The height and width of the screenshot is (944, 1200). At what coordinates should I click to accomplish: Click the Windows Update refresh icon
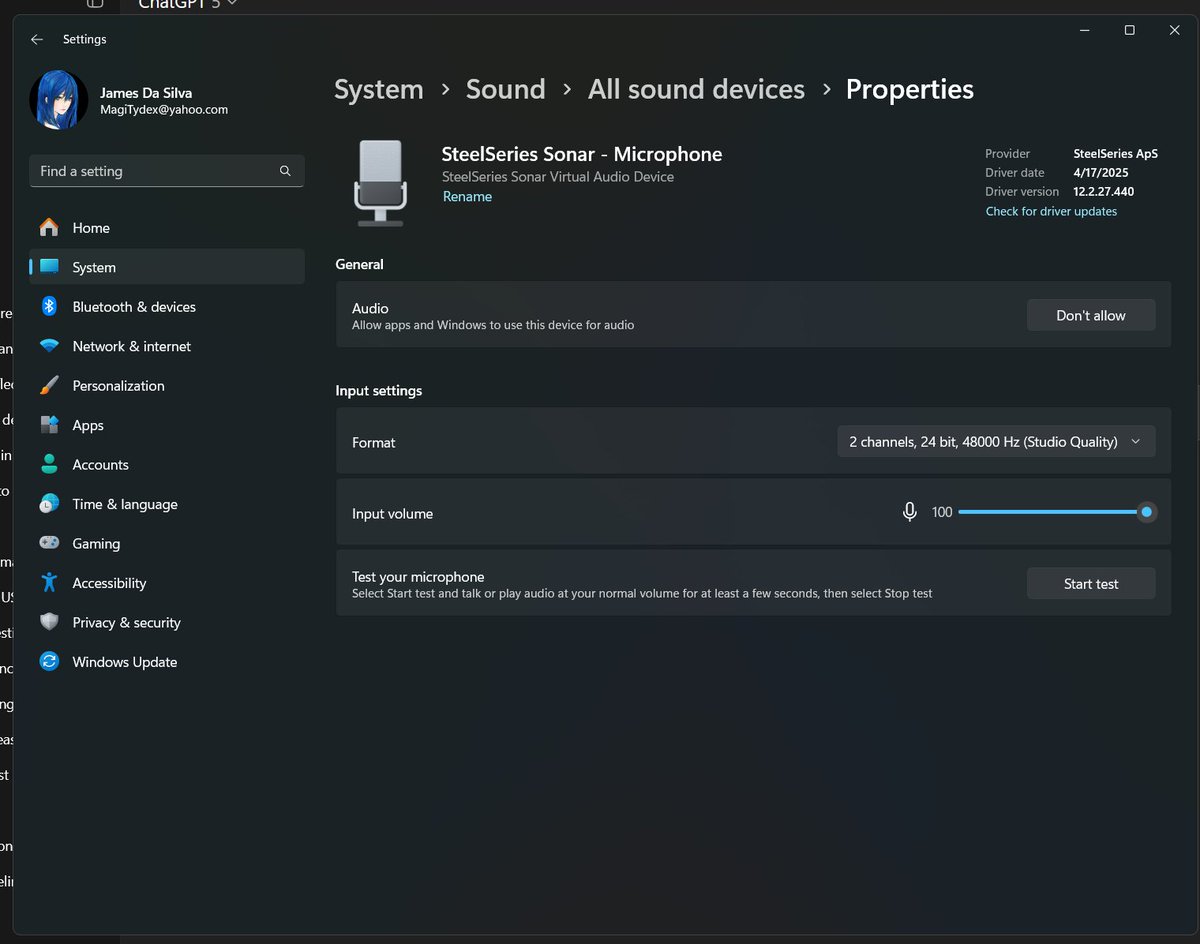pyautogui.click(x=49, y=662)
